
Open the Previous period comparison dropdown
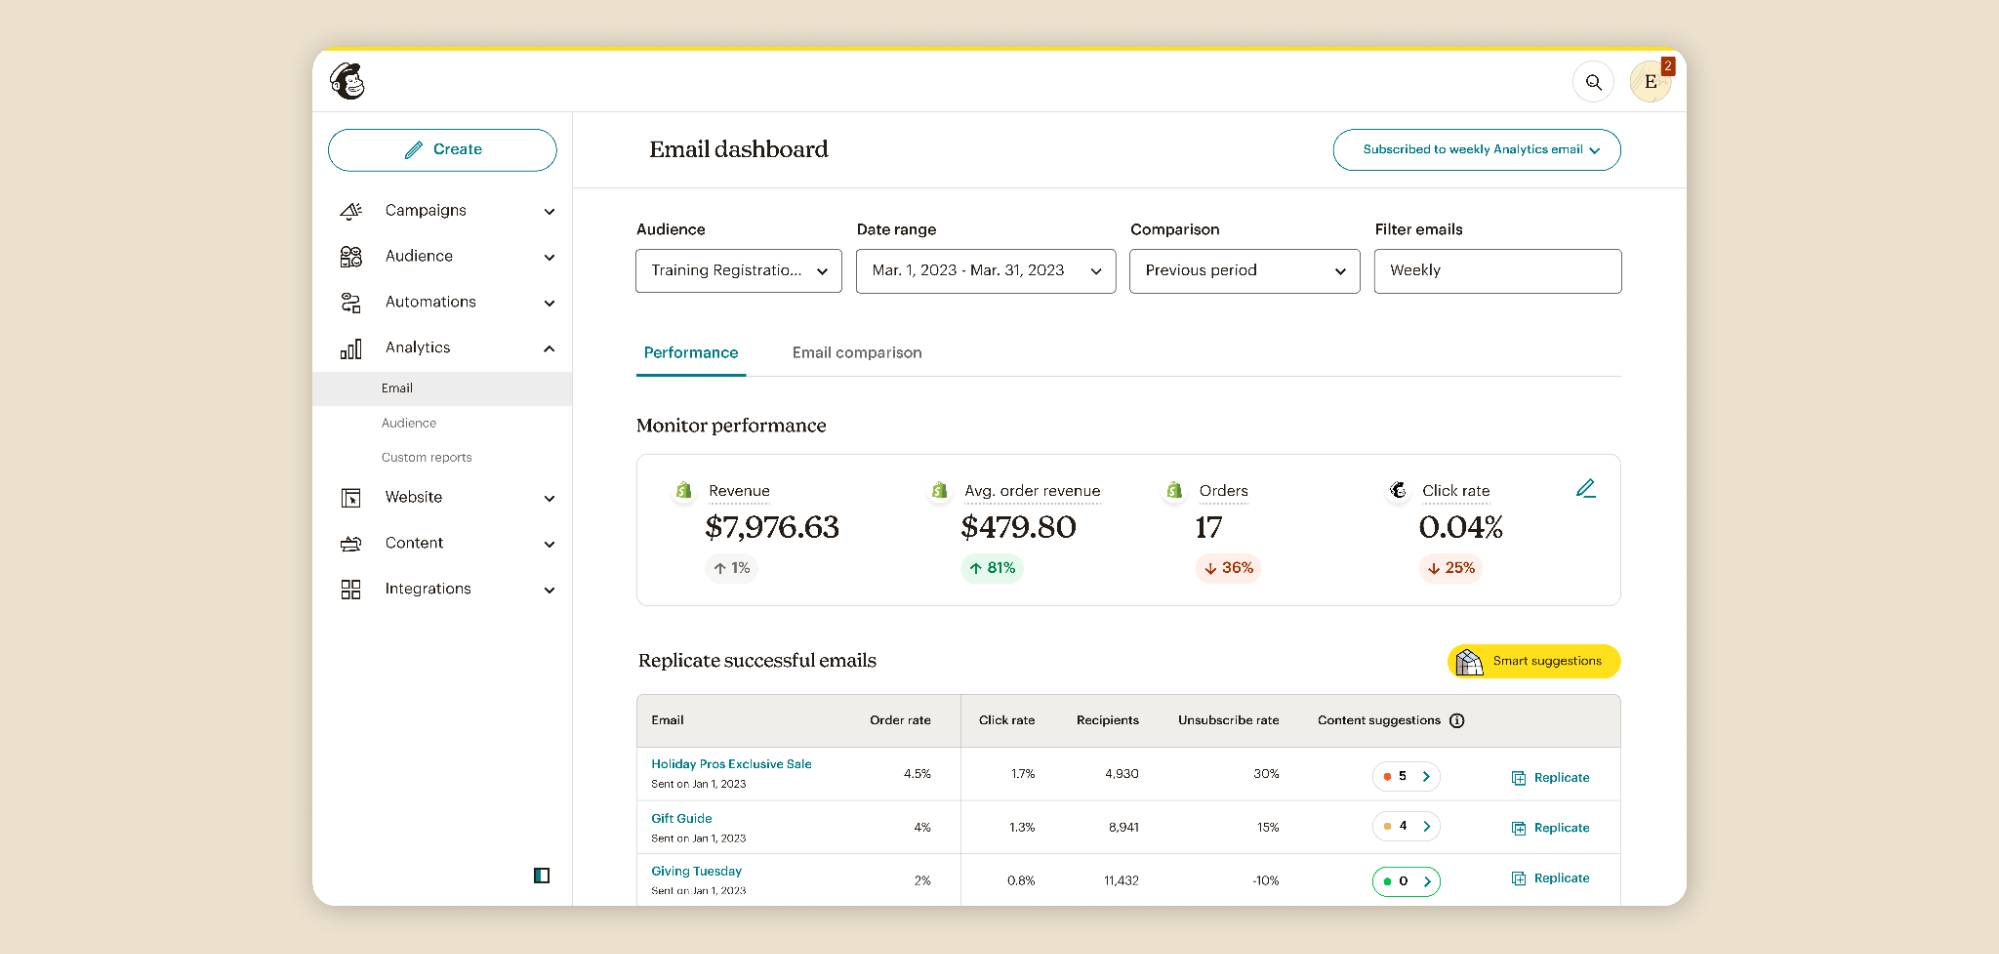point(1243,270)
